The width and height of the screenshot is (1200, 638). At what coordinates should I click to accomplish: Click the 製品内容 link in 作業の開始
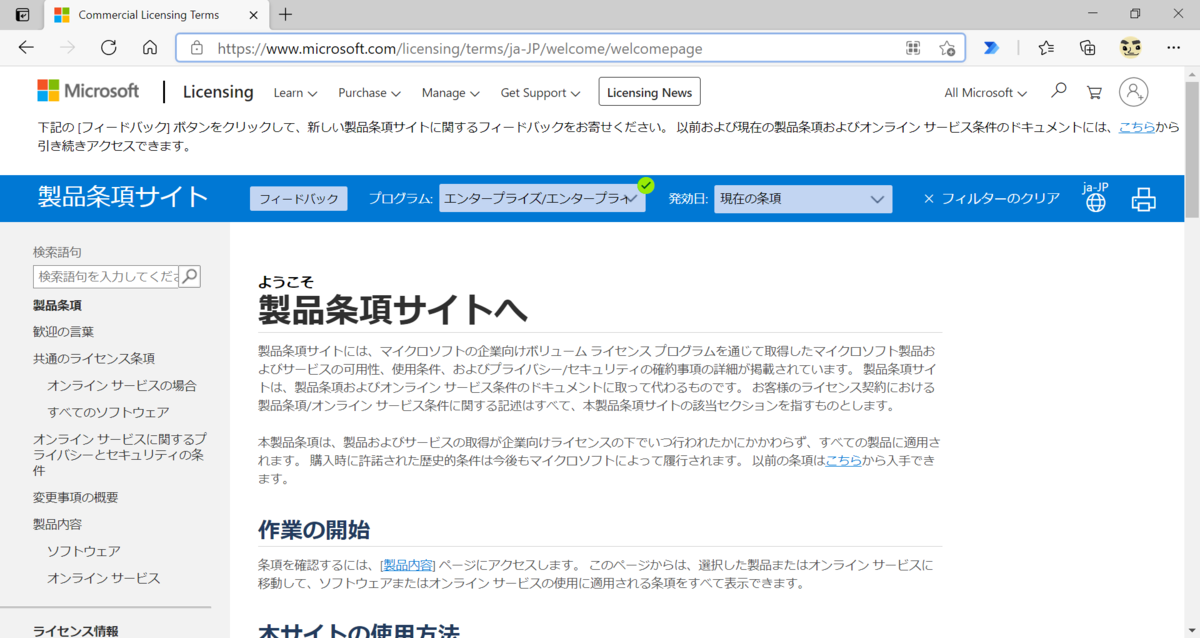pyautogui.click(x=408, y=565)
